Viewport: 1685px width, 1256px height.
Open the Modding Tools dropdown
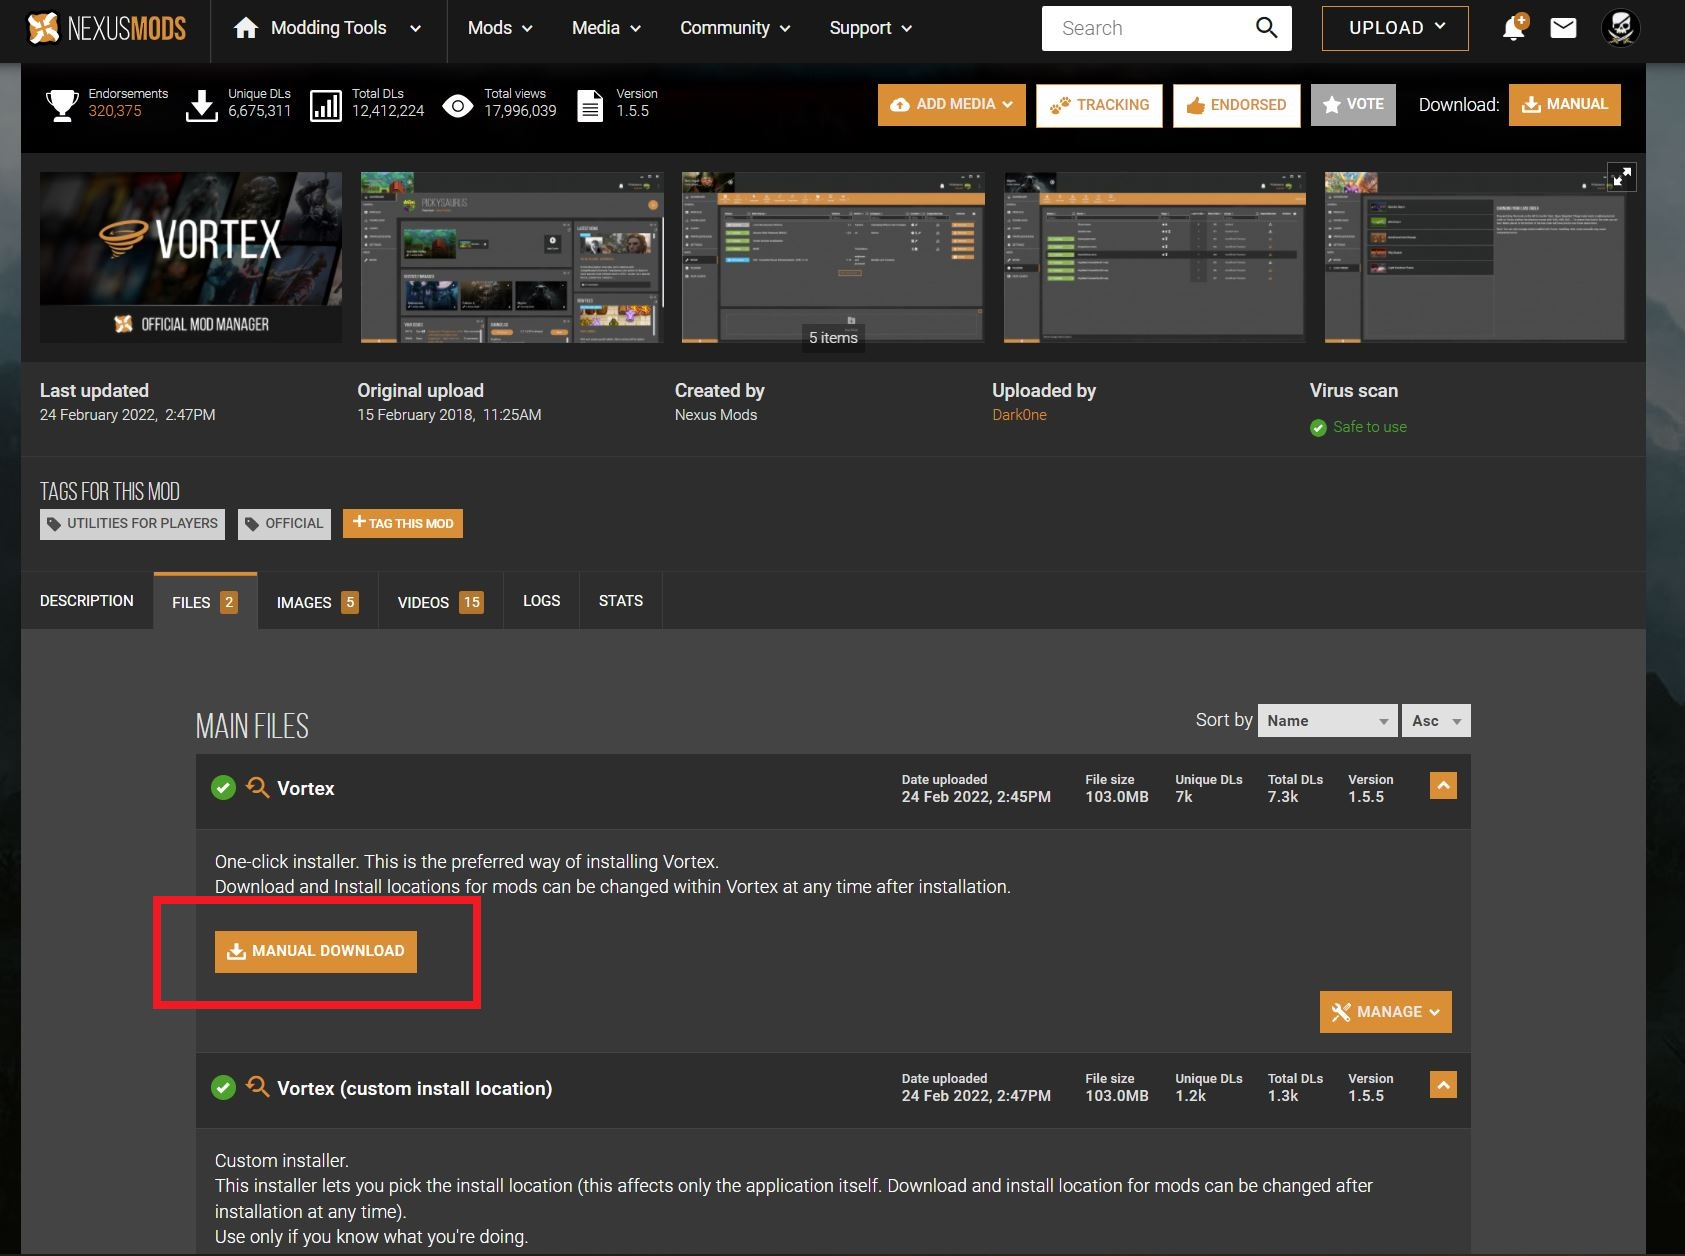(x=329, y=28)
